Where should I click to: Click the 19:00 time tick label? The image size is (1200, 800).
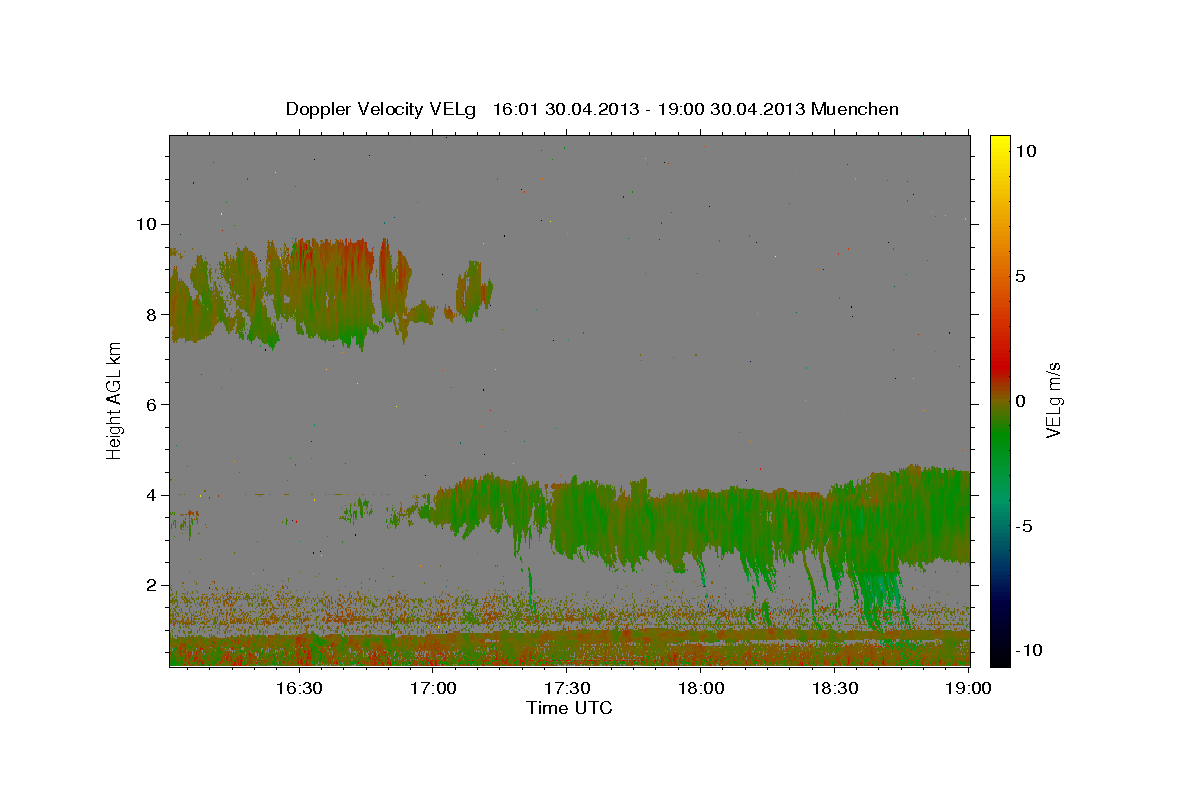coord(969,688)
